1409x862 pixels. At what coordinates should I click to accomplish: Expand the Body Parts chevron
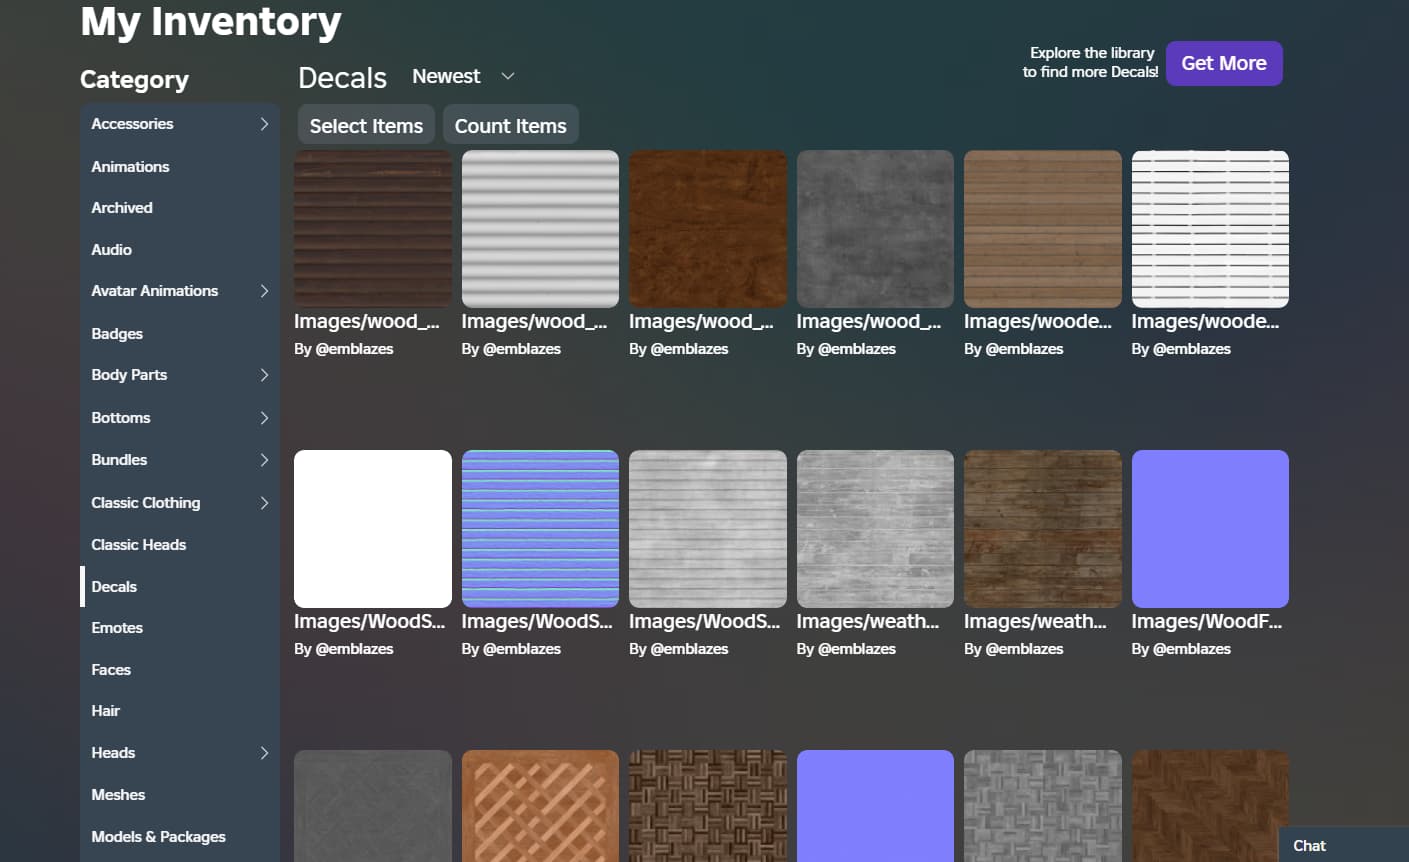pyautogui.click(x=264, y=375)
